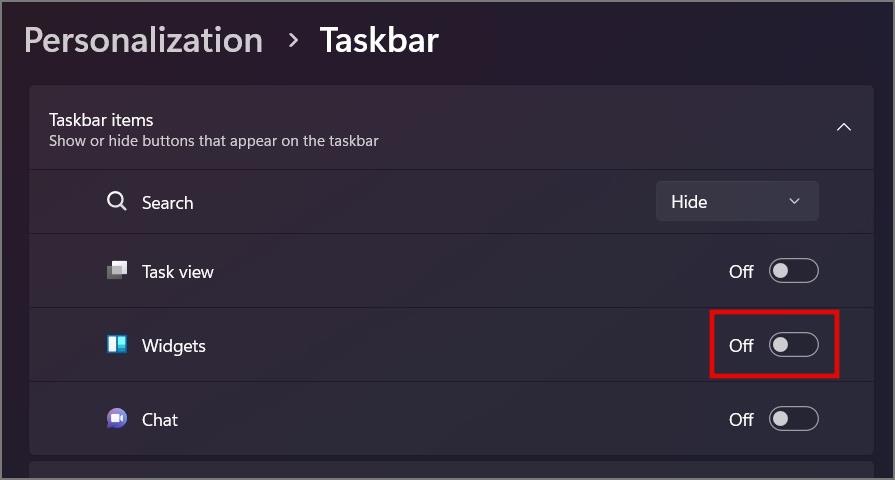Open the Search Hide dropdown
Screen dimensions: 895x480
(x=737, y=201)
